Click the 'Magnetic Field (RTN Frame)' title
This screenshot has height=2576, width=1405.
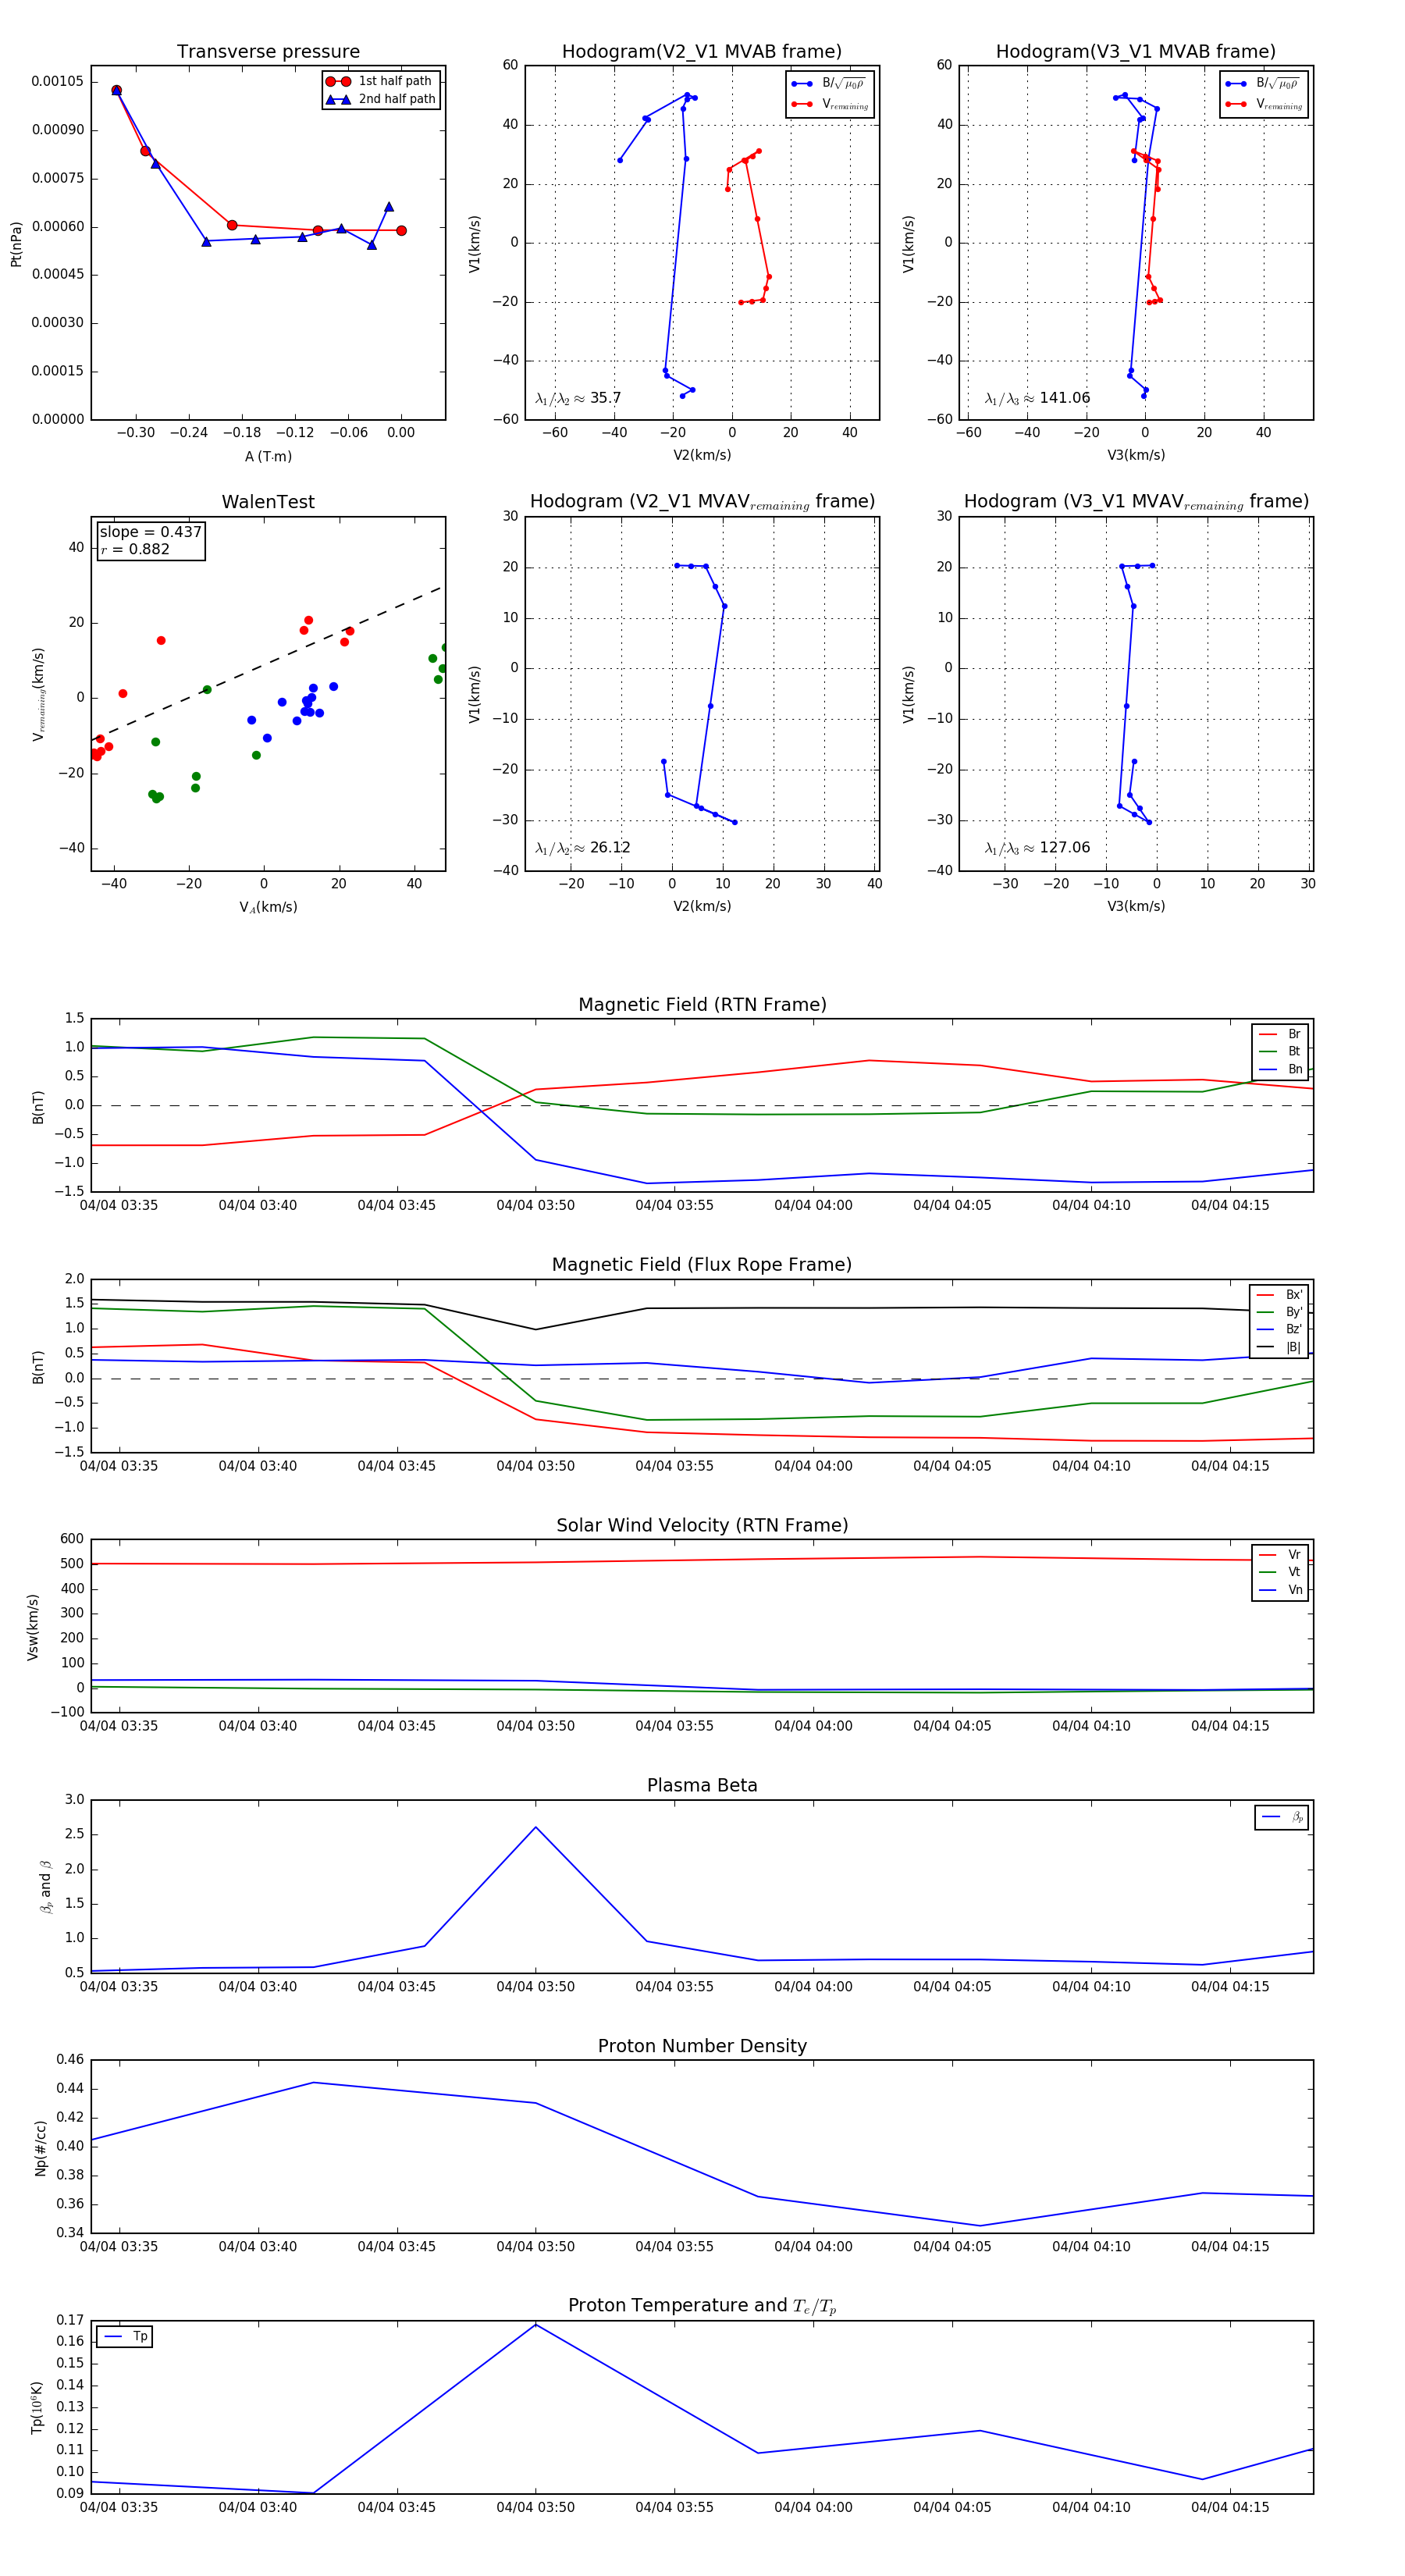[x=702, y=1005]
